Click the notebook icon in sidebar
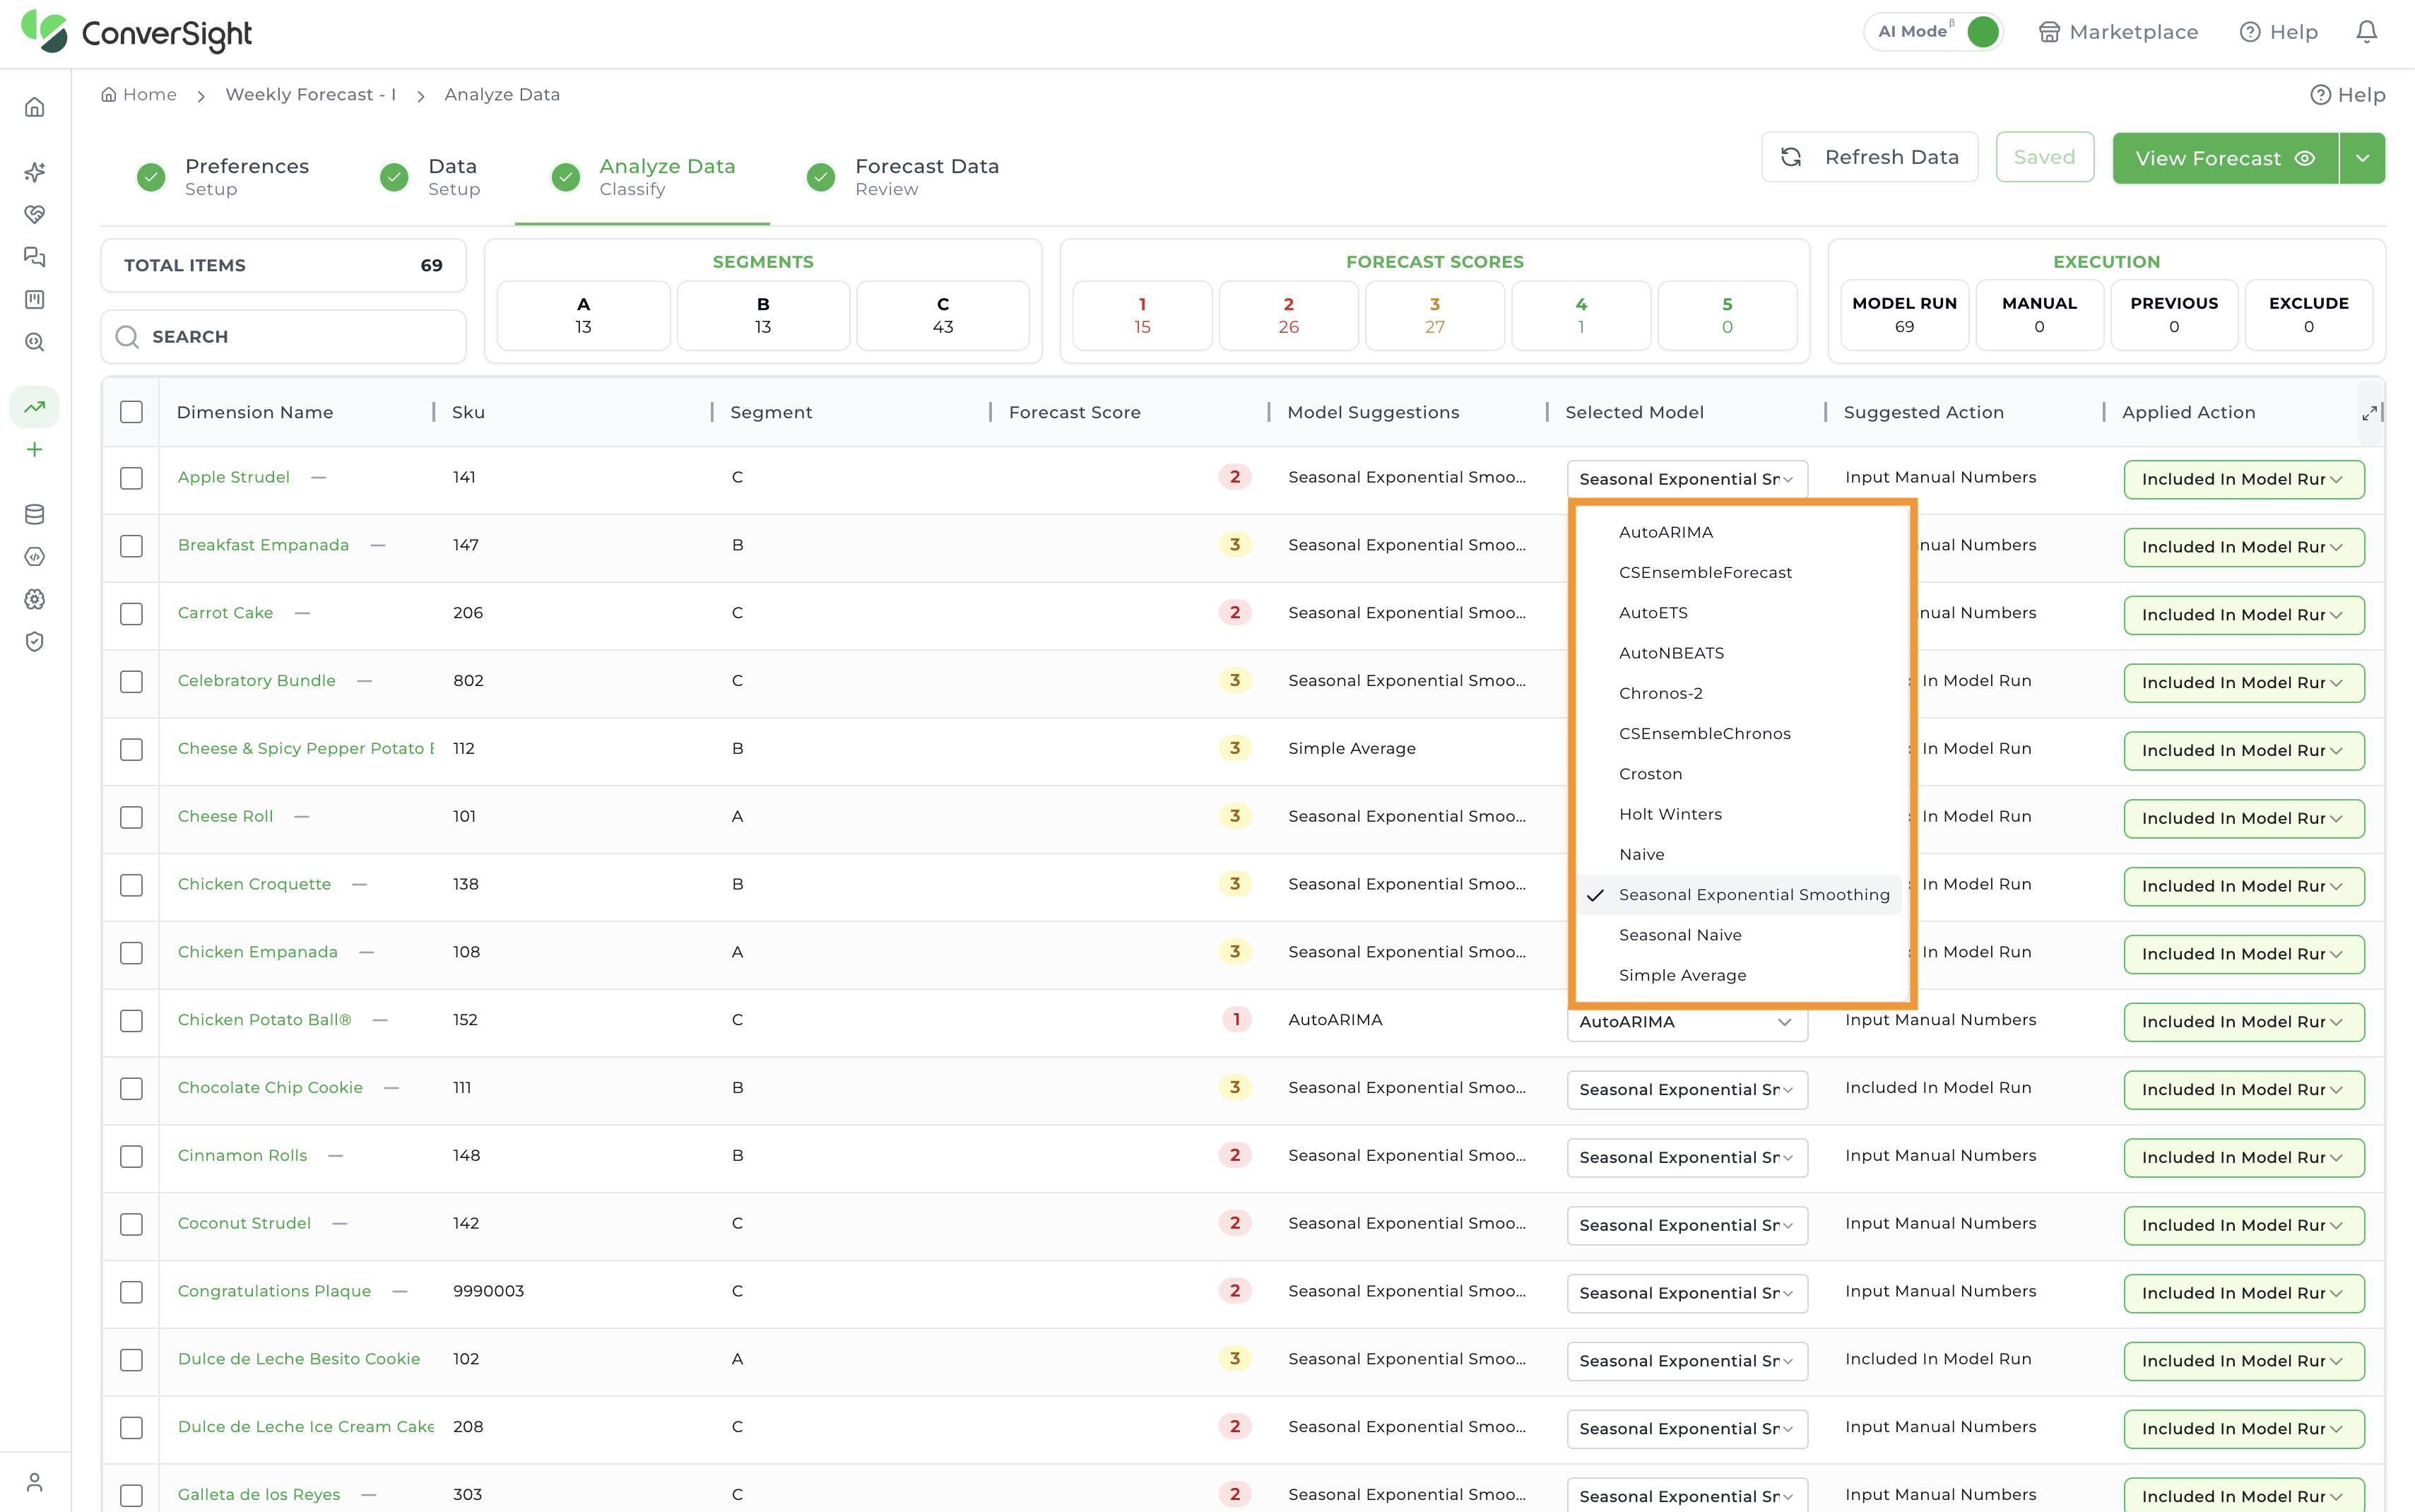 35,299
